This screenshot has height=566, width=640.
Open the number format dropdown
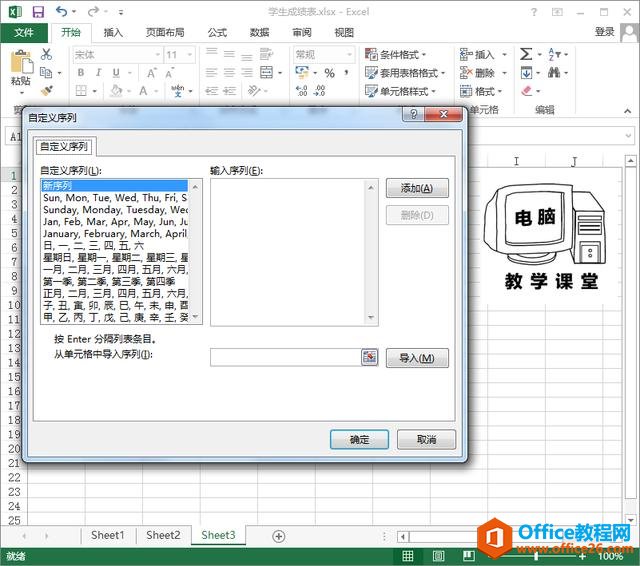pos(349,55)
